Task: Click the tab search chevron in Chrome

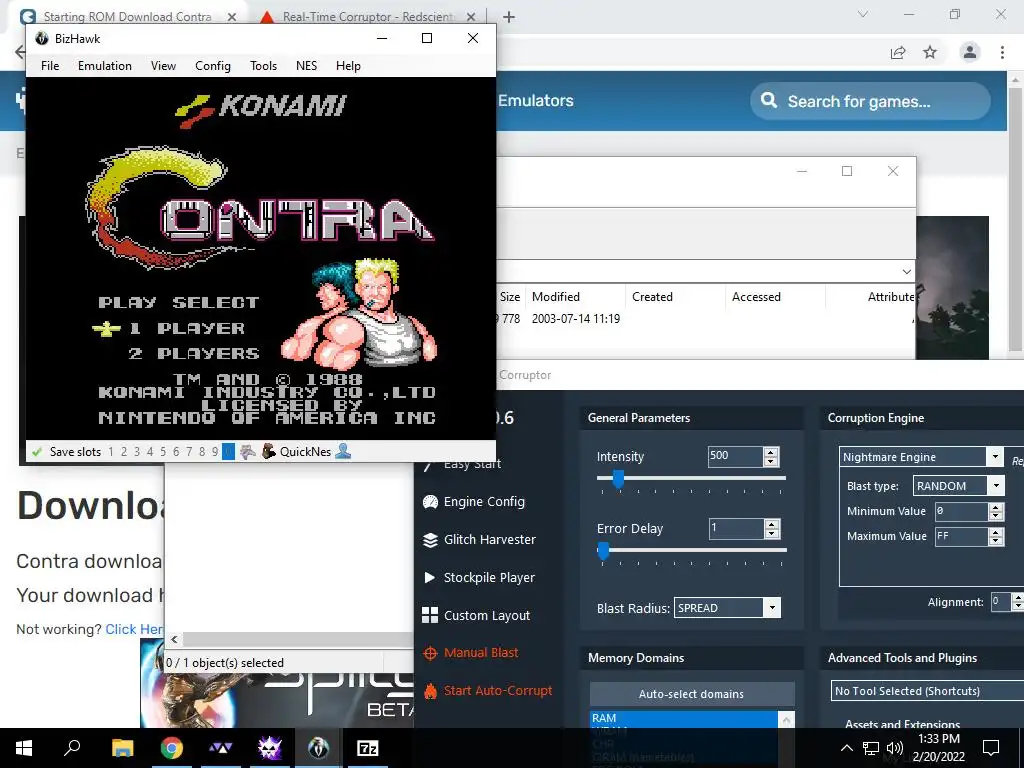Action: coord(863,14)
